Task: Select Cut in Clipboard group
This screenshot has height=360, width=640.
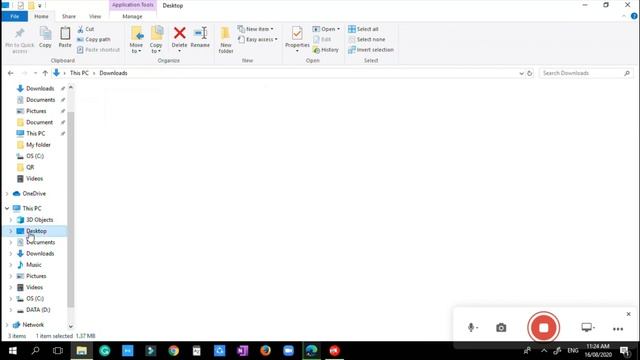Action: tap(86, 29)
